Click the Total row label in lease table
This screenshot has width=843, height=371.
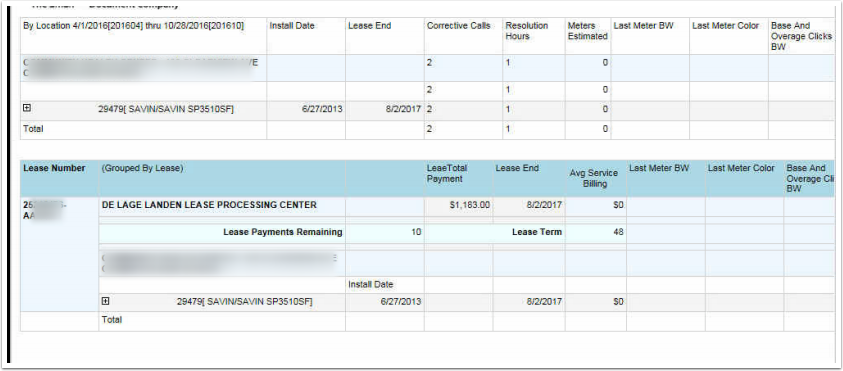point(112,320)
